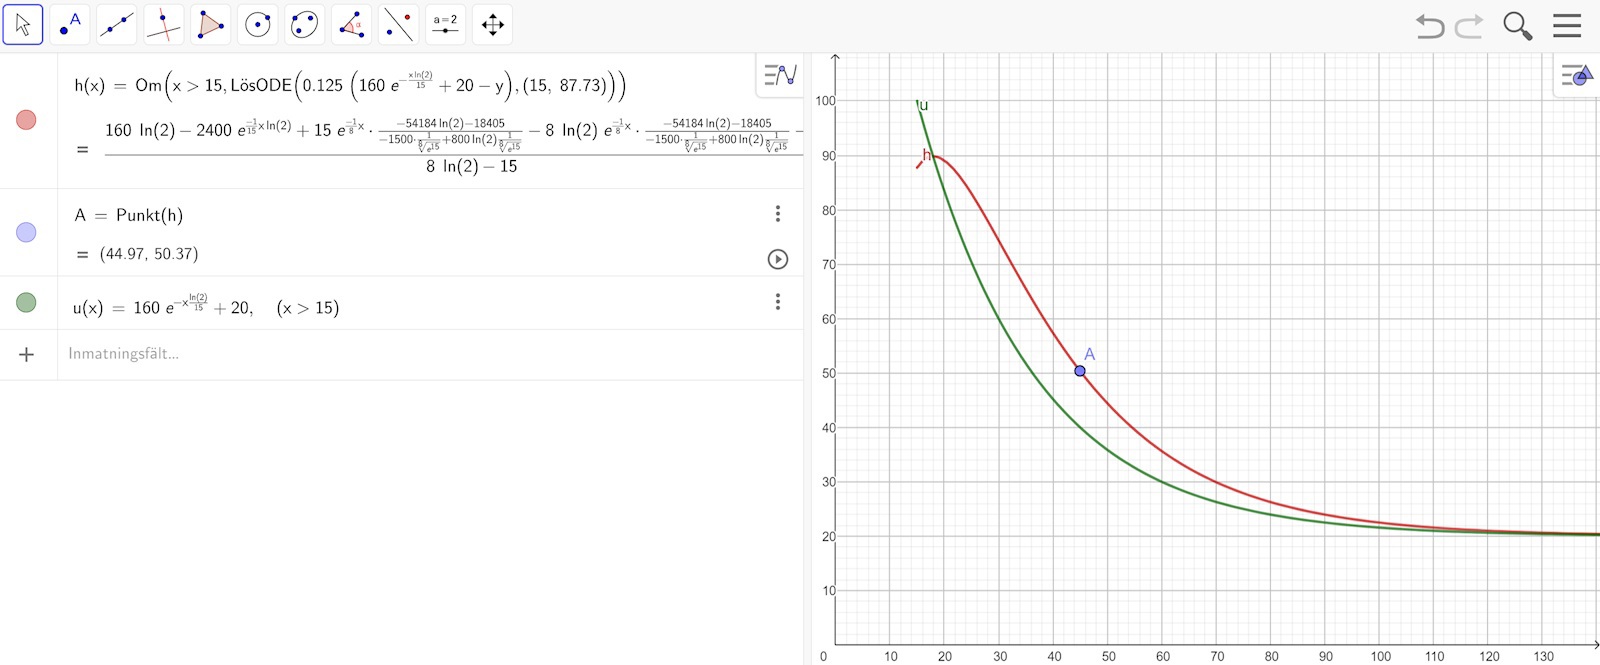This screenshot has width=1600, height=665.
Task: Select Move Graphics View tool
Action: click(x=493, y=25)
